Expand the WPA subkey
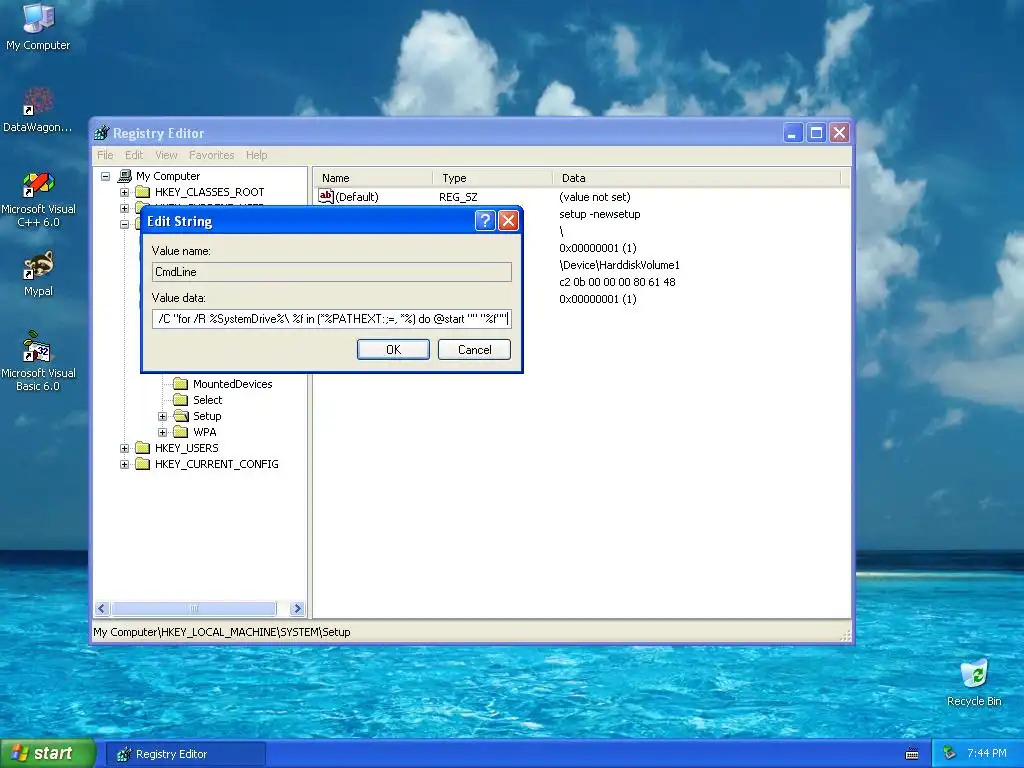 coord(163,432)
